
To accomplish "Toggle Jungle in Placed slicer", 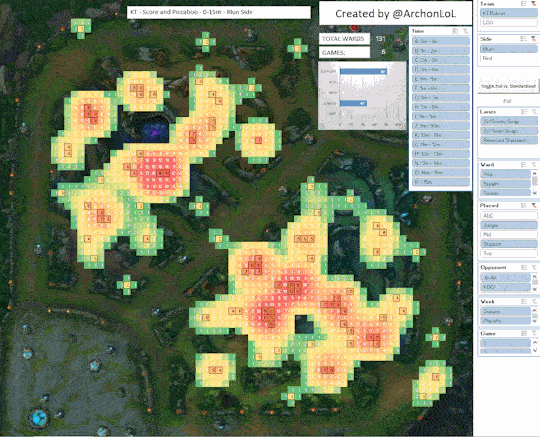I will (x=509, y=225).
